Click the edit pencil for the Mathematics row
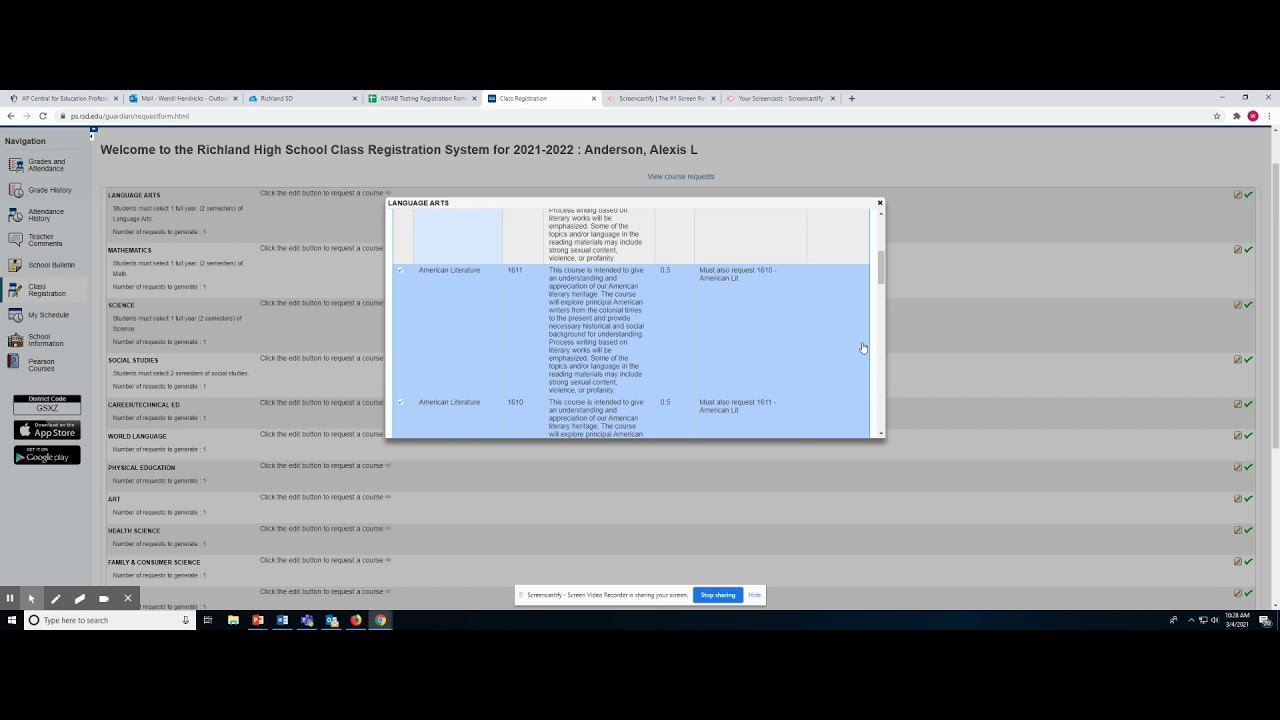The width and height of the screenshot is (1280, 720). click(1238, 250)
